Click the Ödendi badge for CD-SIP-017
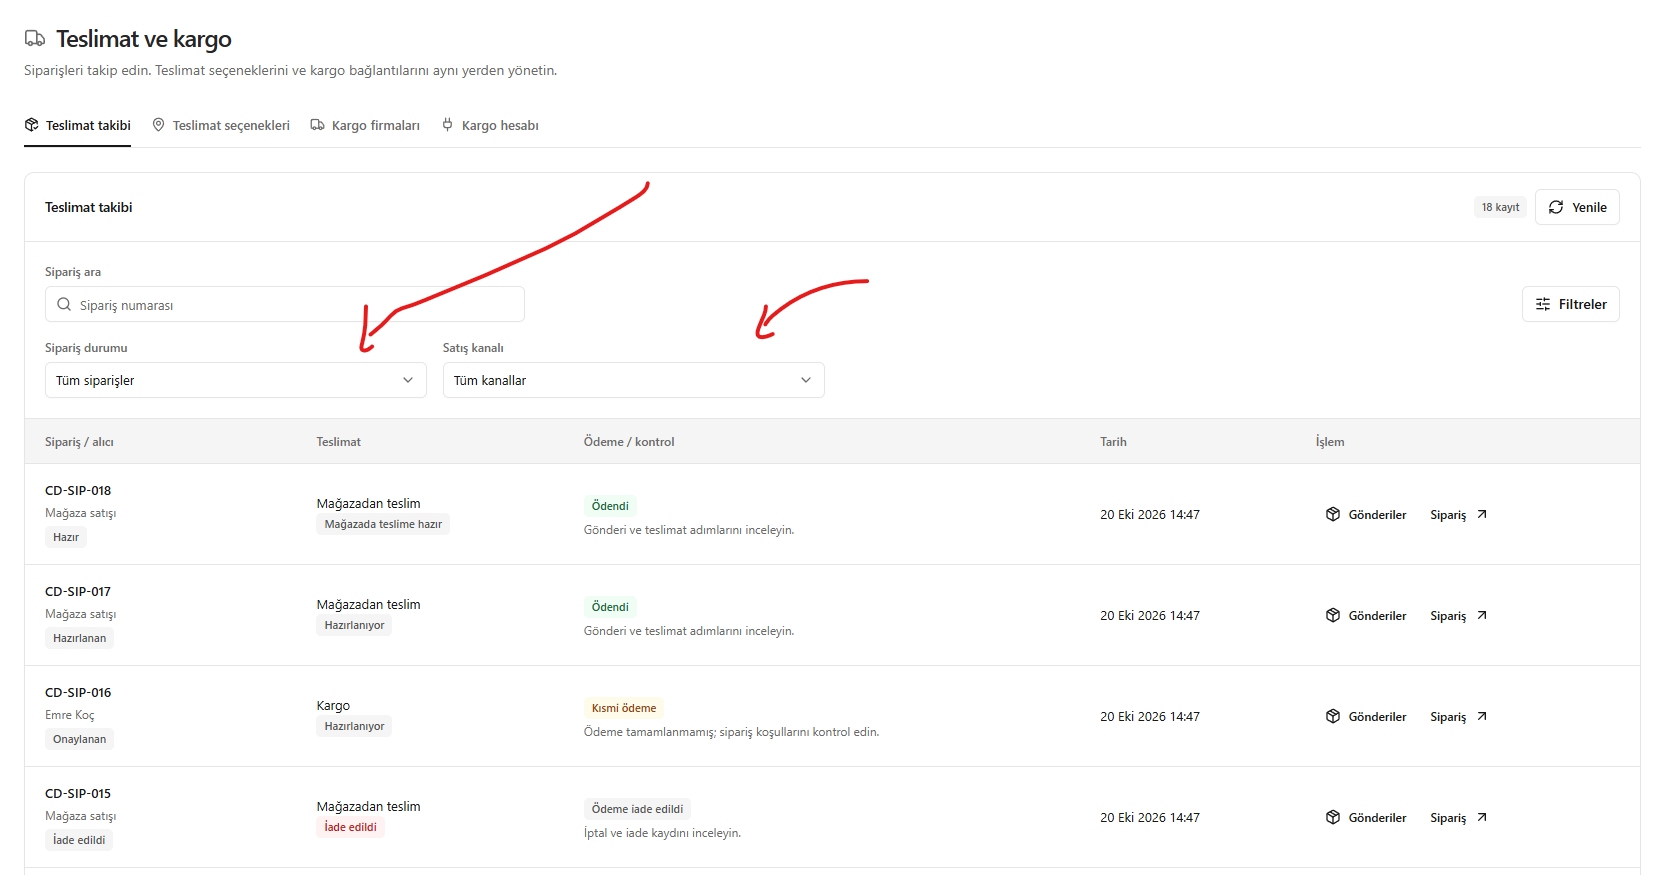 tap(610, 607)
